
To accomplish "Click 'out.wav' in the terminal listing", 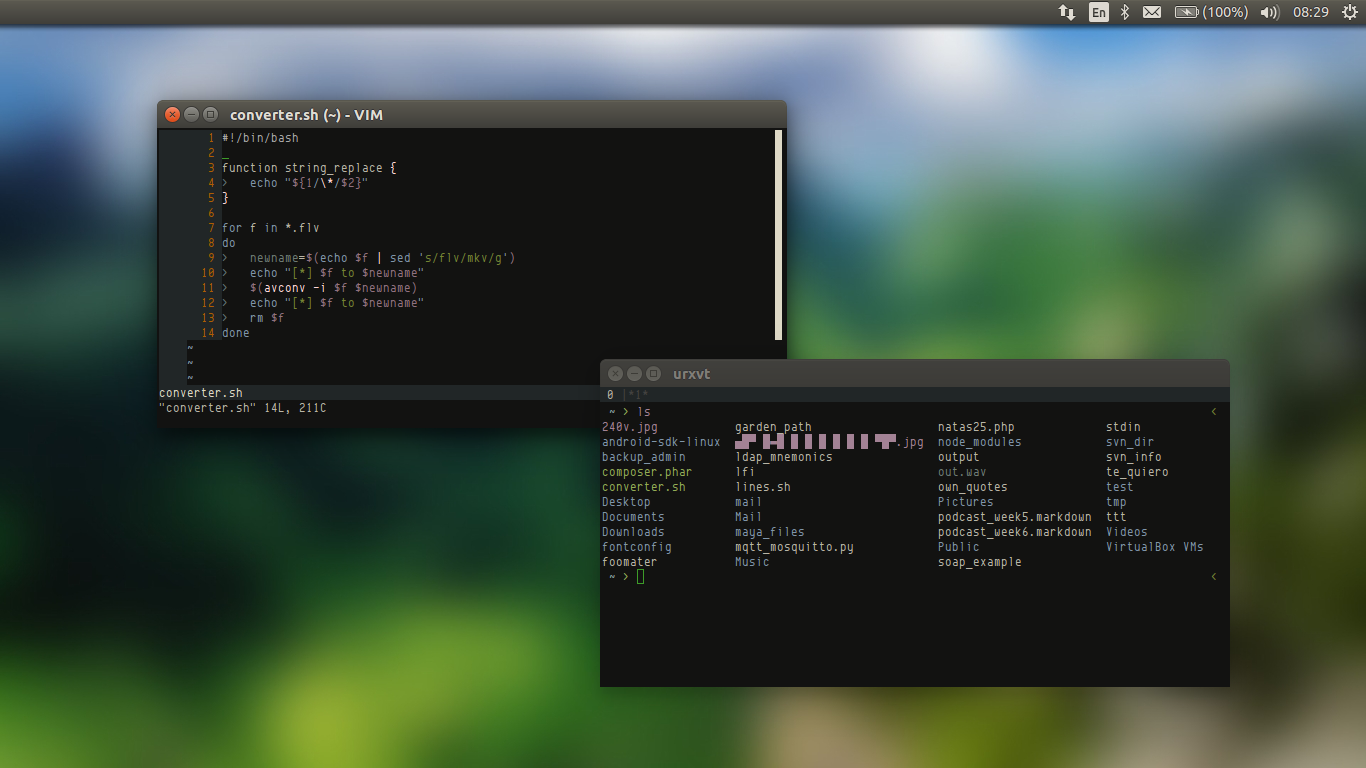I will 962,472.
